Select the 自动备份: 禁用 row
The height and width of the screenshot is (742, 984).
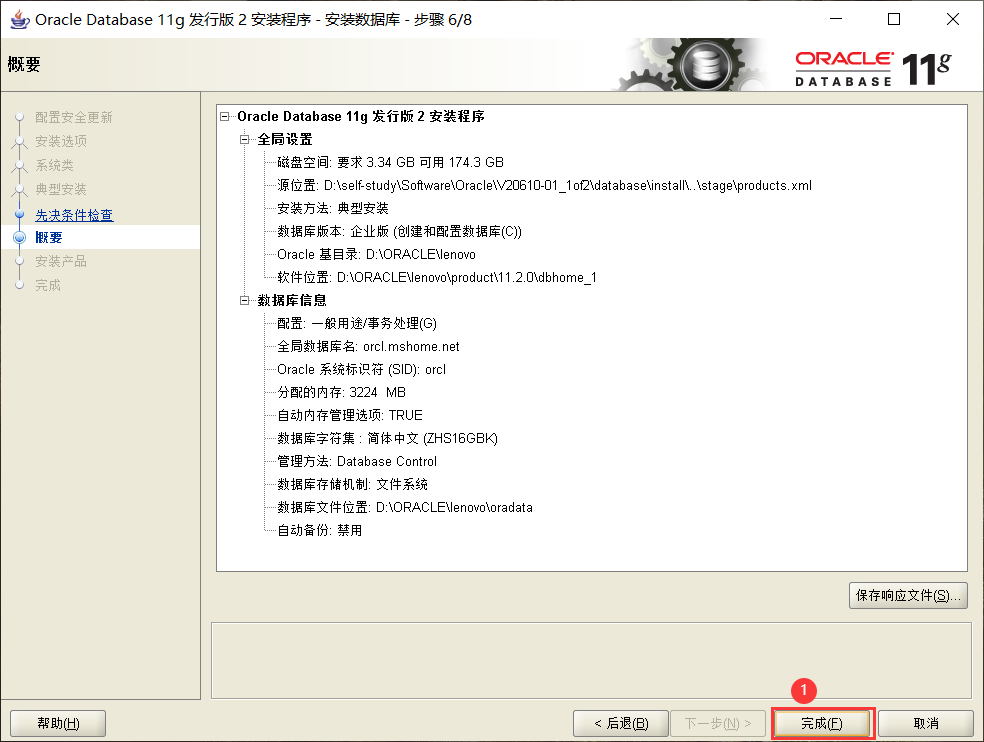coord(319,530)
